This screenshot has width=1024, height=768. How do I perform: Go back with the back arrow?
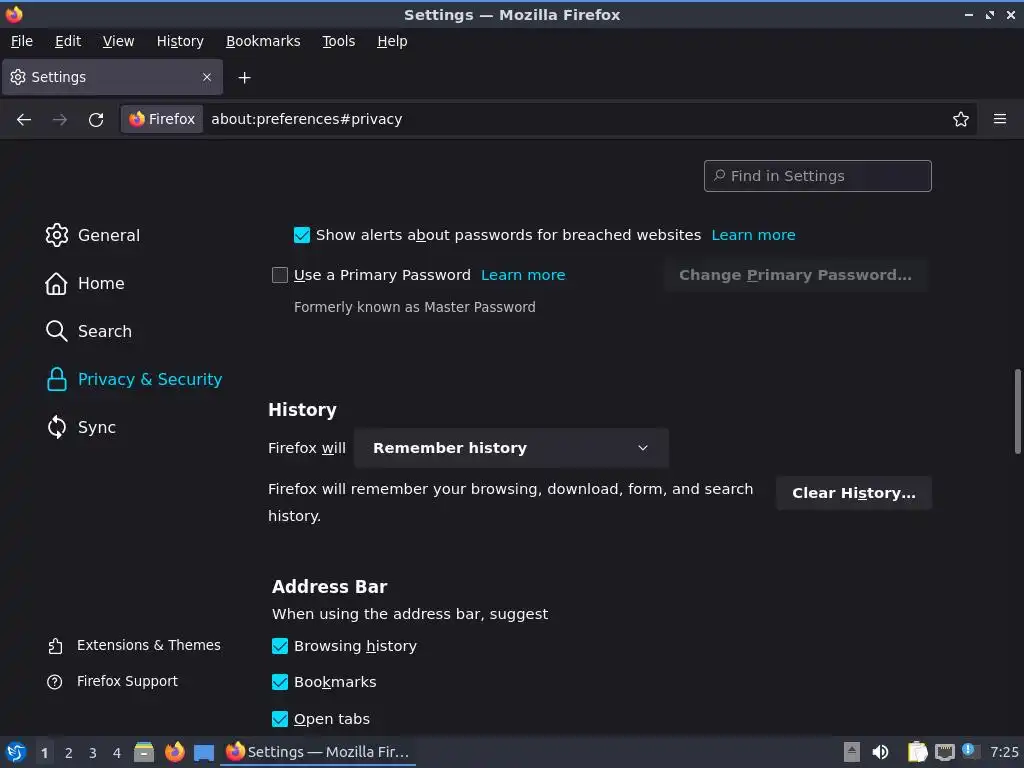(24, 120)
